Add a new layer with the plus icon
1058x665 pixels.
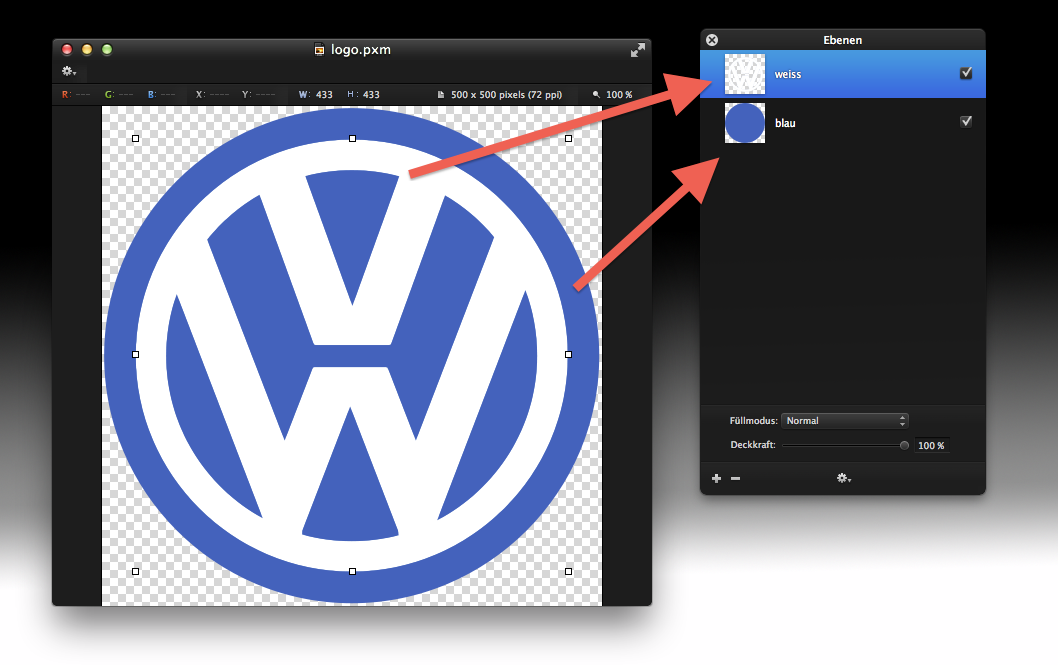[x=717, y=478]
